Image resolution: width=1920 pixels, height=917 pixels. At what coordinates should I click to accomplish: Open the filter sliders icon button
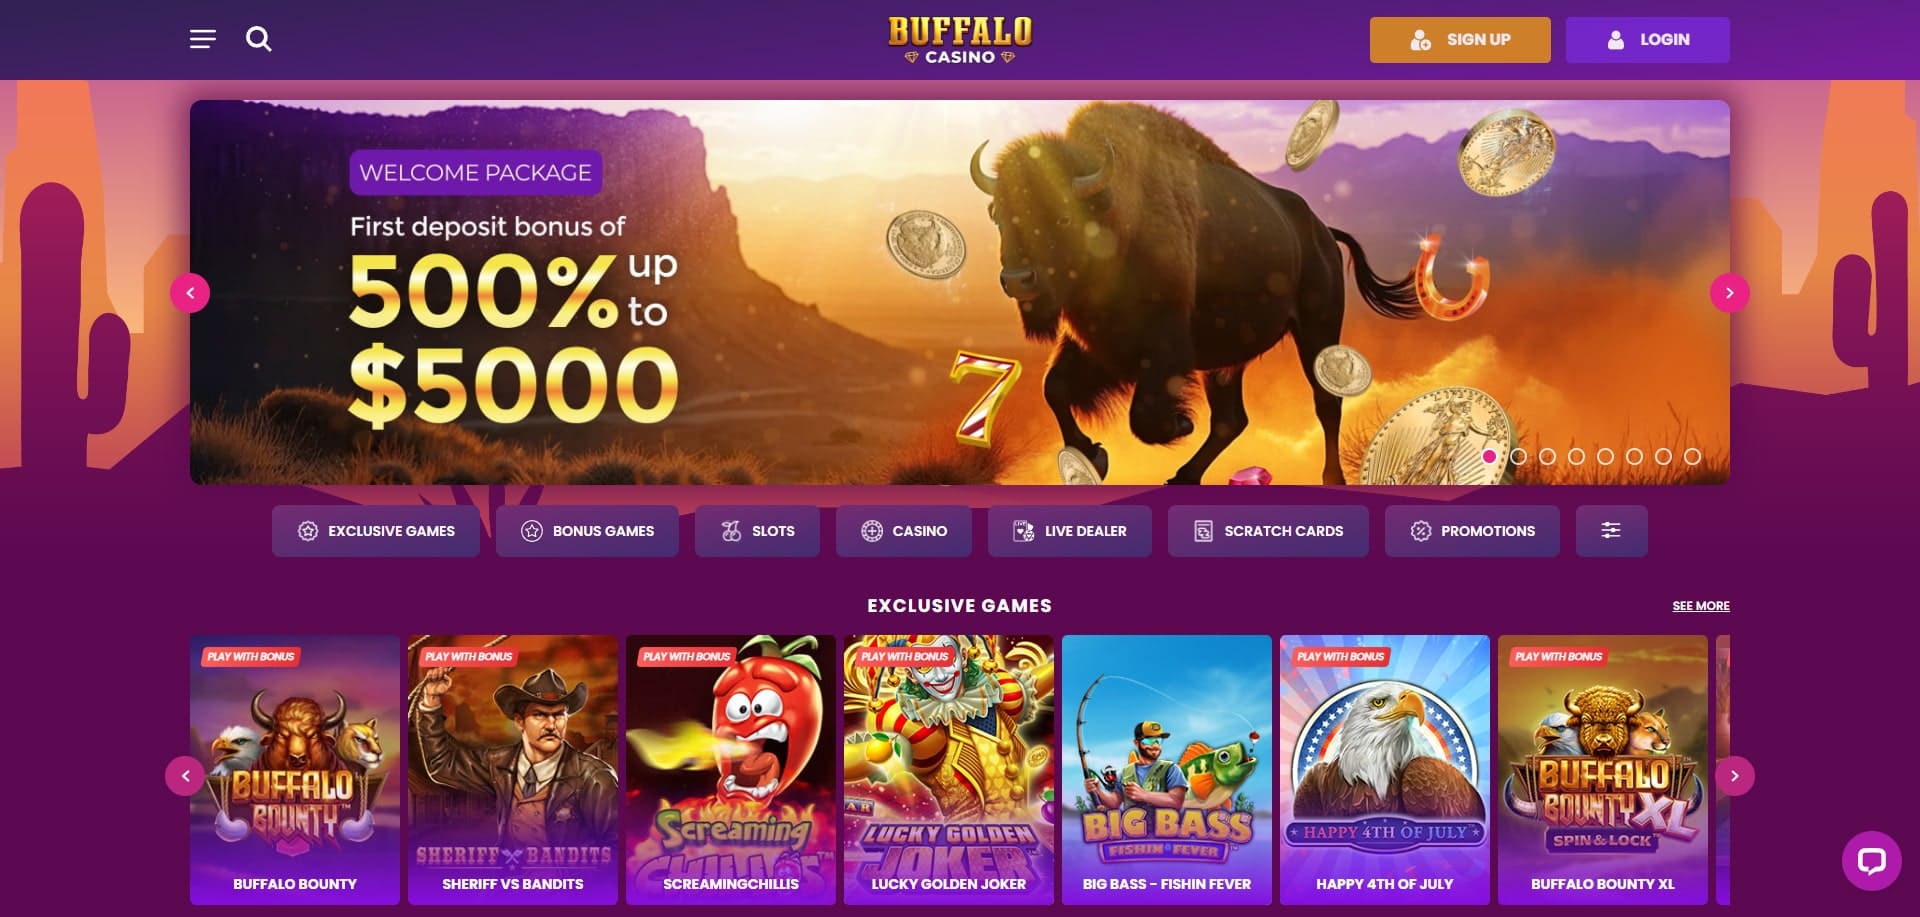[1611, 531]
